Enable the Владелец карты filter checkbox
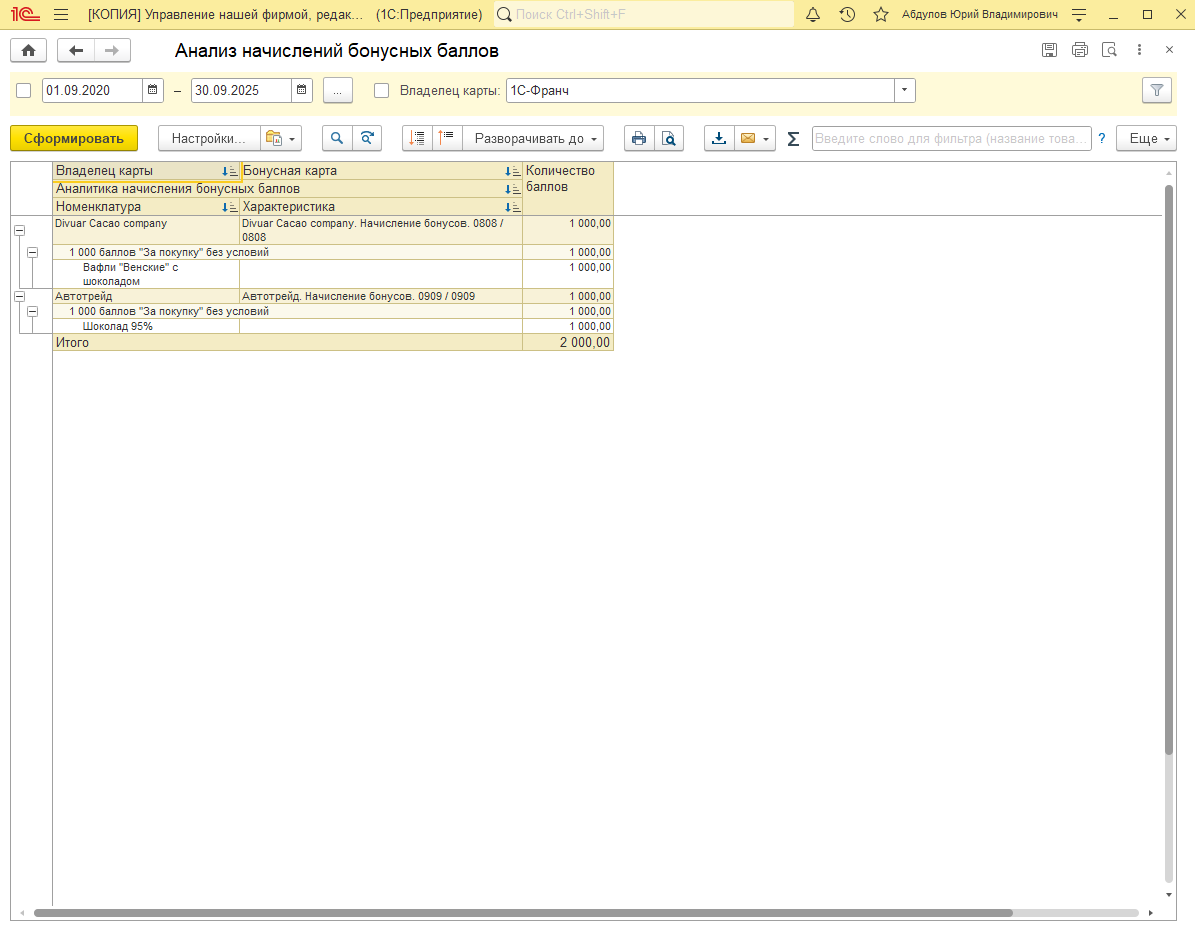The height and width of the screenshot is (931, 1195). (382, 91)
